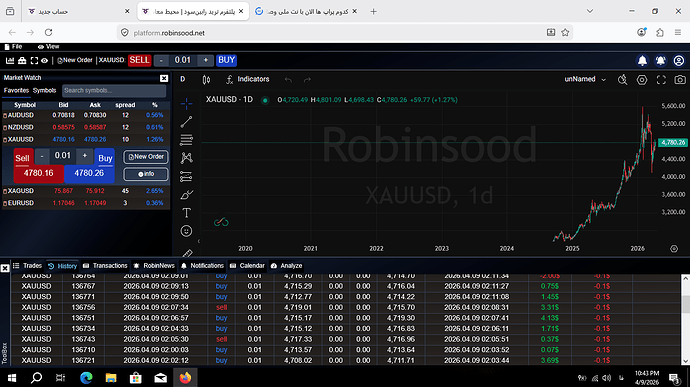Select the EURUSD row in Market Watch

(86, 203)
